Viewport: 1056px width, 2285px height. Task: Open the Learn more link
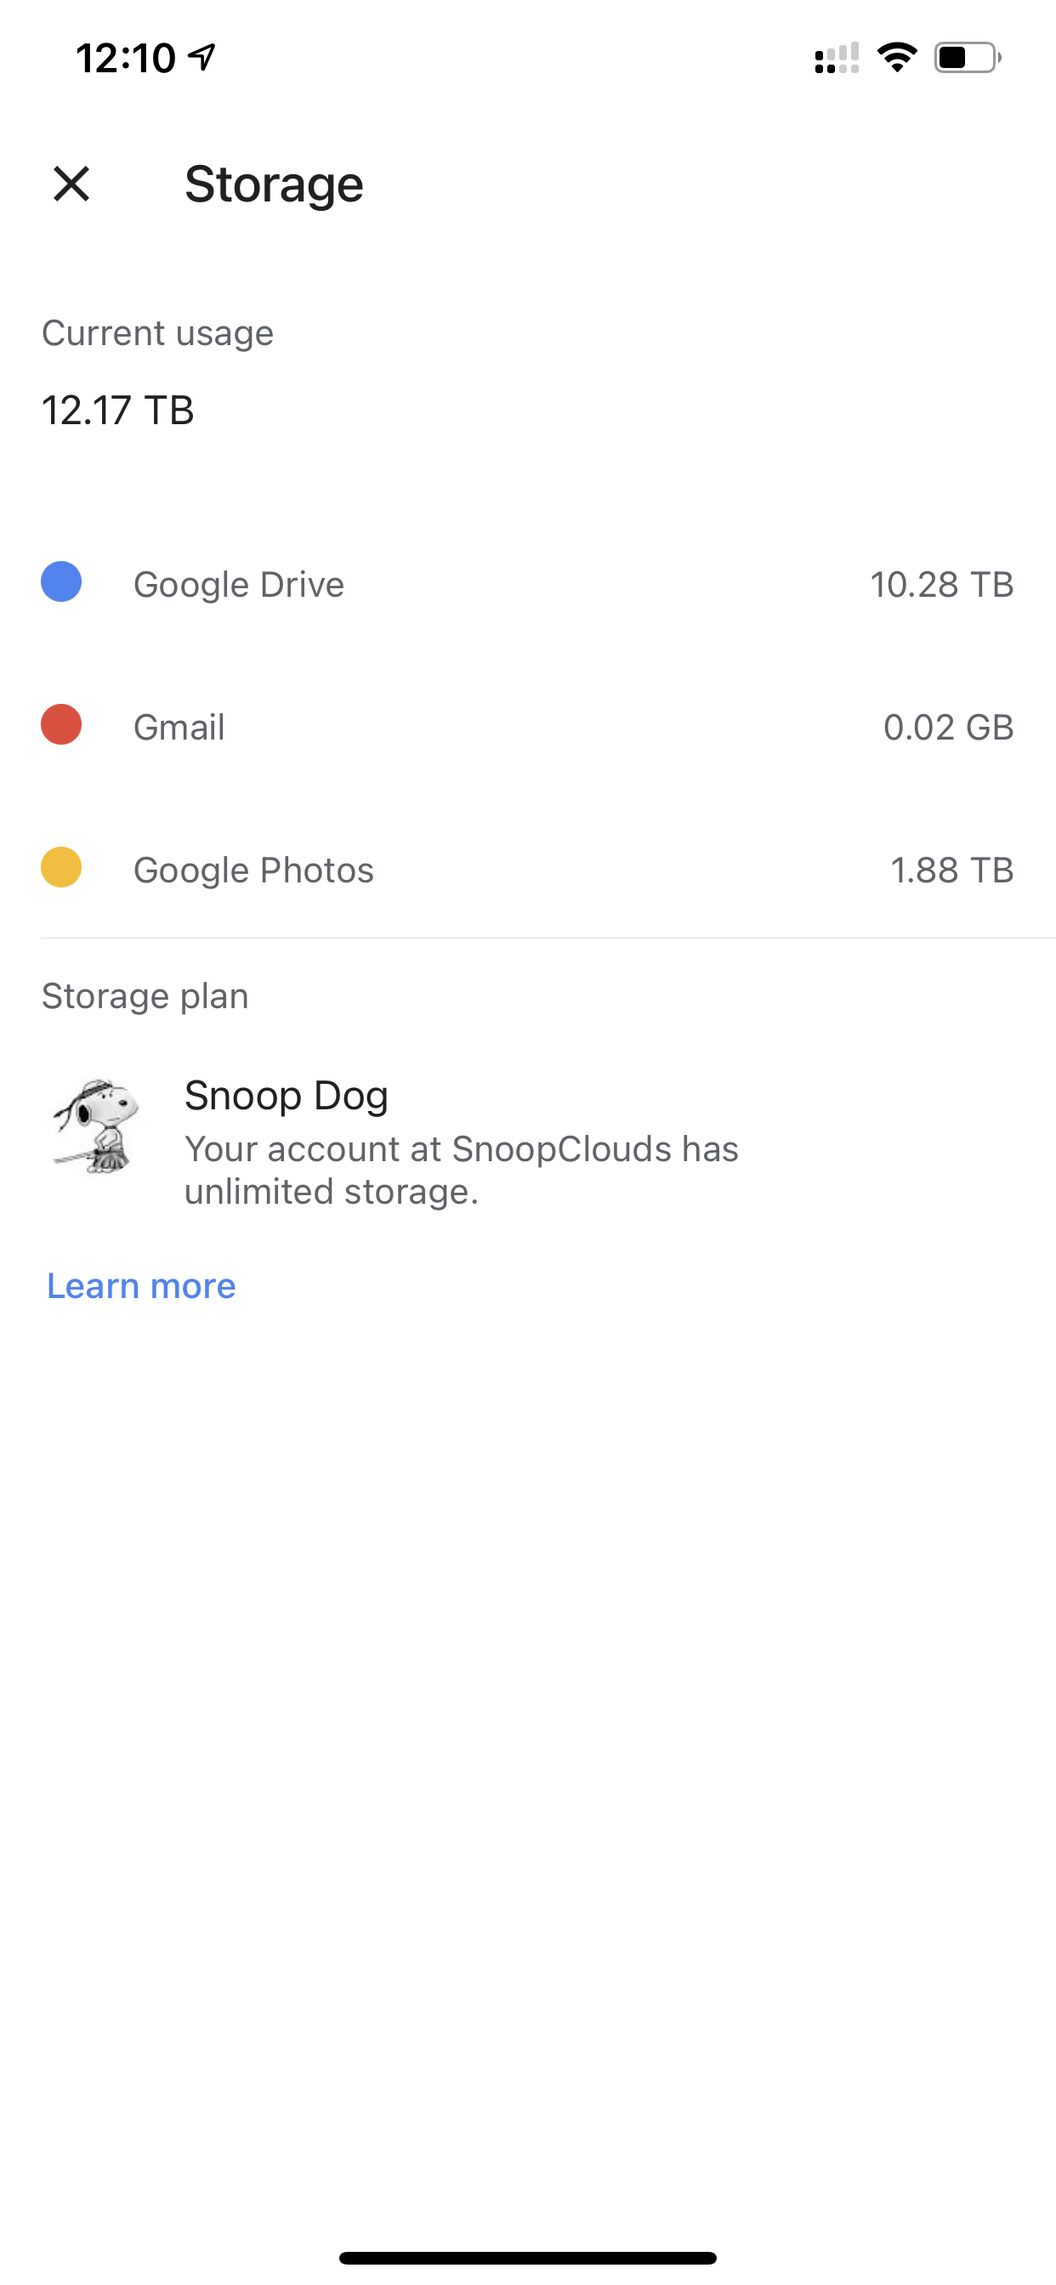[141, 1286]
